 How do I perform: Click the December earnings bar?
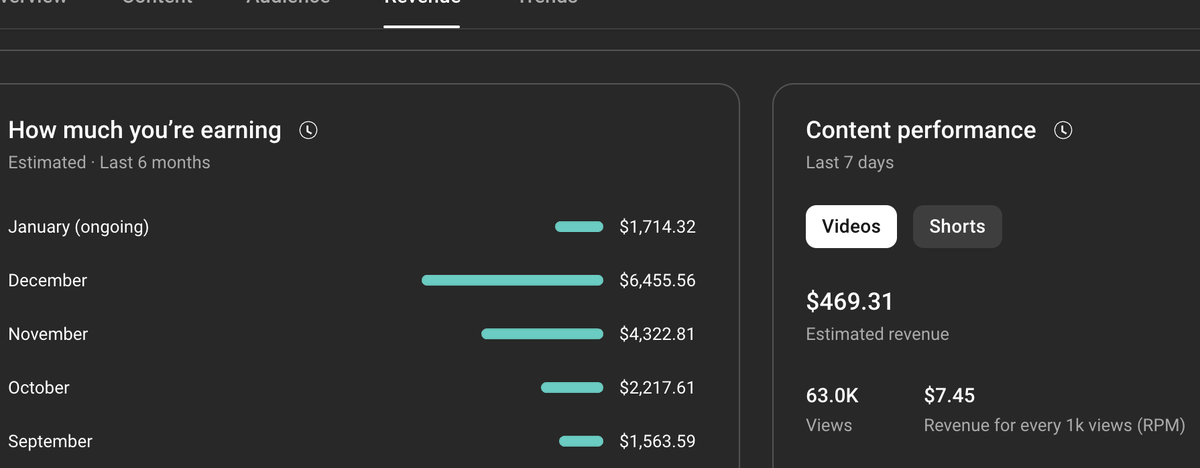click(512, 281)
